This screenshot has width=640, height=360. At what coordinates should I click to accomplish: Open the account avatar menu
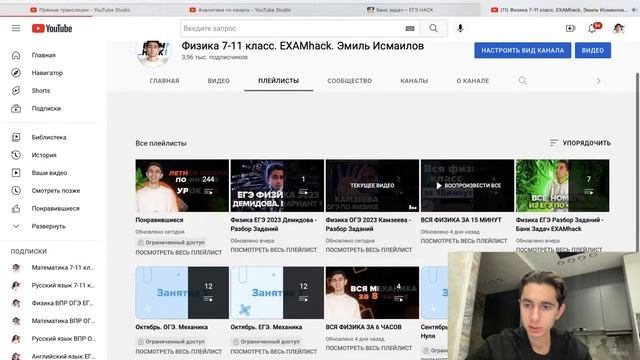coord(618,28)
